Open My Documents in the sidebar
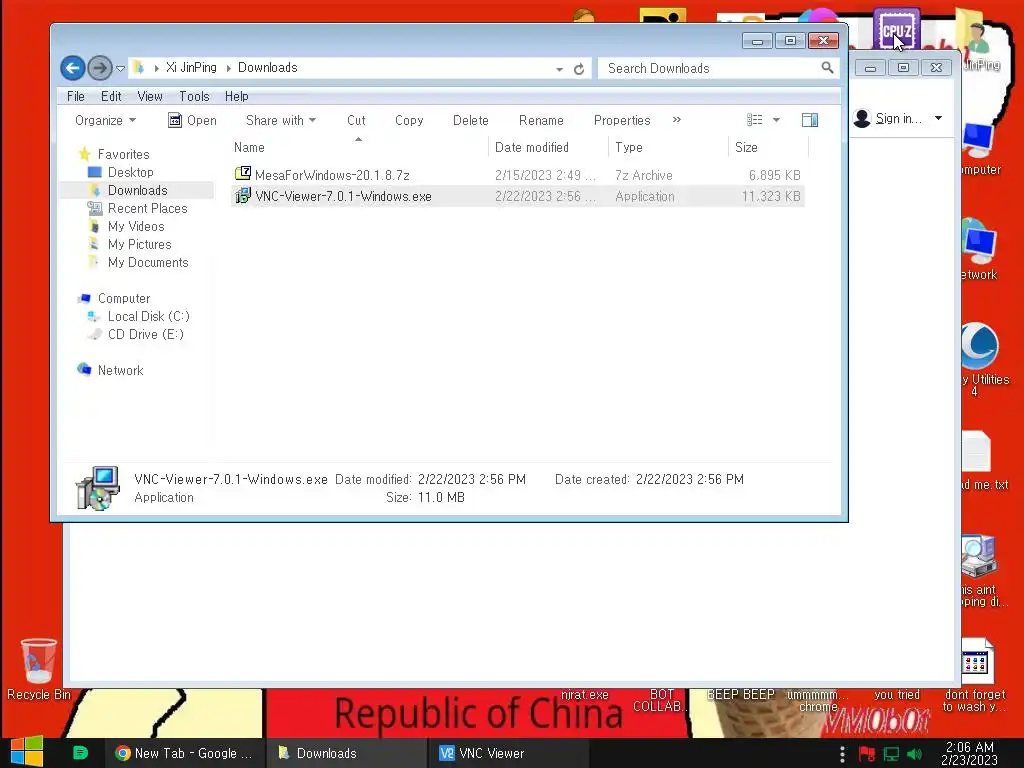This screenshot has height=768, width=1024. coord(148,263)
